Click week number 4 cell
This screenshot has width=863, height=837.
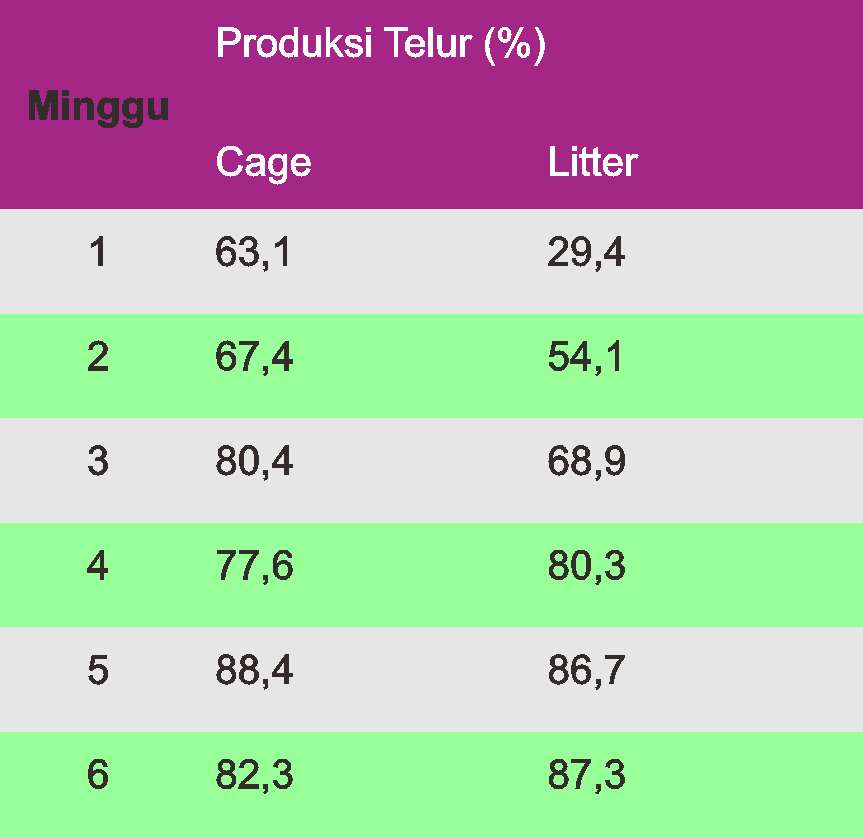(98, 567)
